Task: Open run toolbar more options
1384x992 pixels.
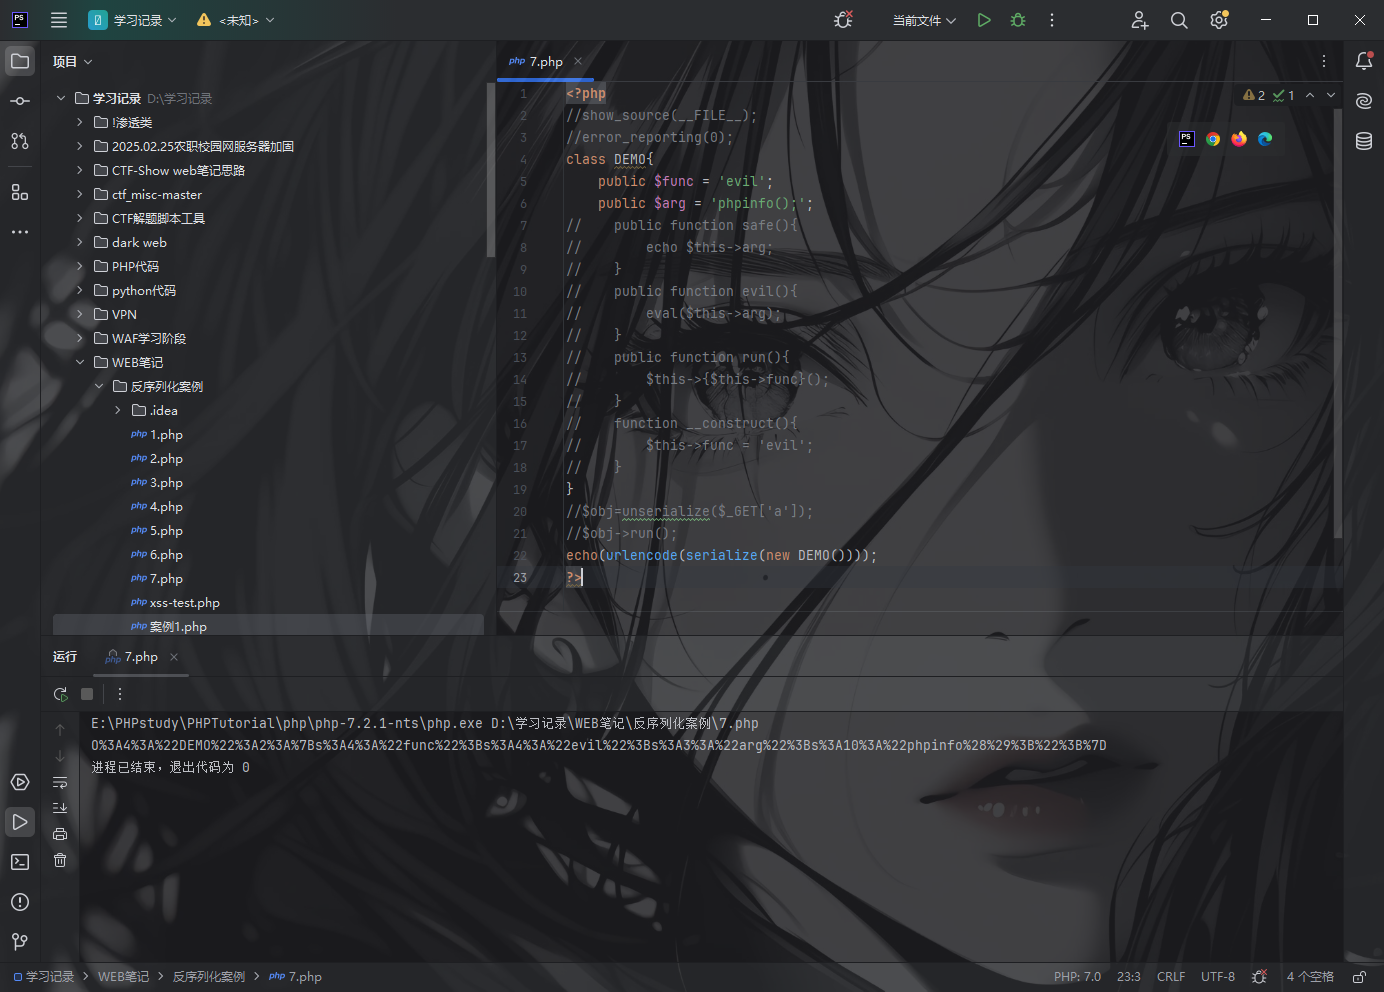Action: (120, 694)
